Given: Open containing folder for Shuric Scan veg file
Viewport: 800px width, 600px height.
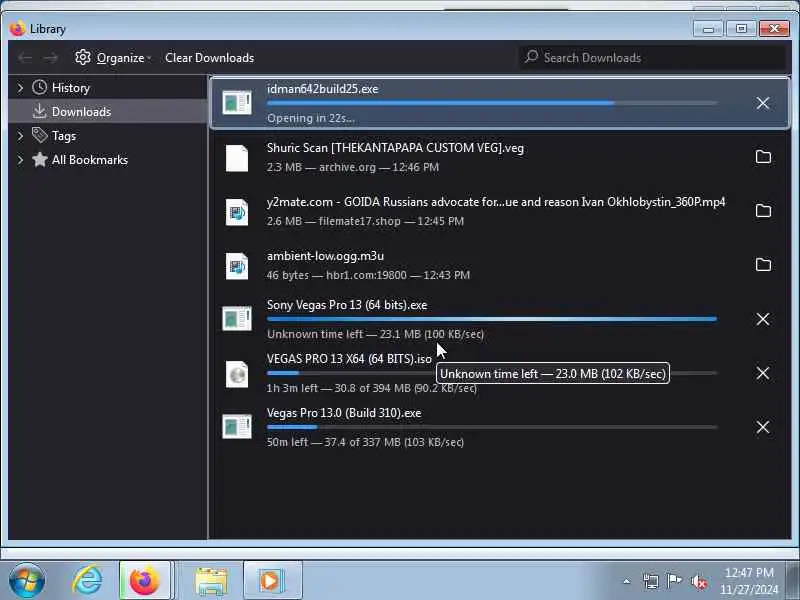Looking at the screenshot, I should [x=763, y=157].
